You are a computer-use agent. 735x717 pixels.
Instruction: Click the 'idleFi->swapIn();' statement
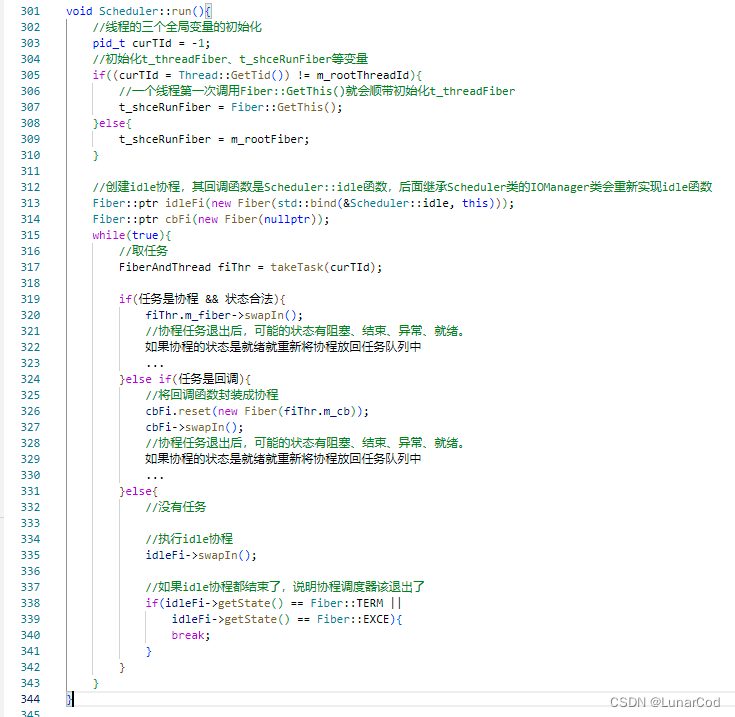click(x=201, y=555)
